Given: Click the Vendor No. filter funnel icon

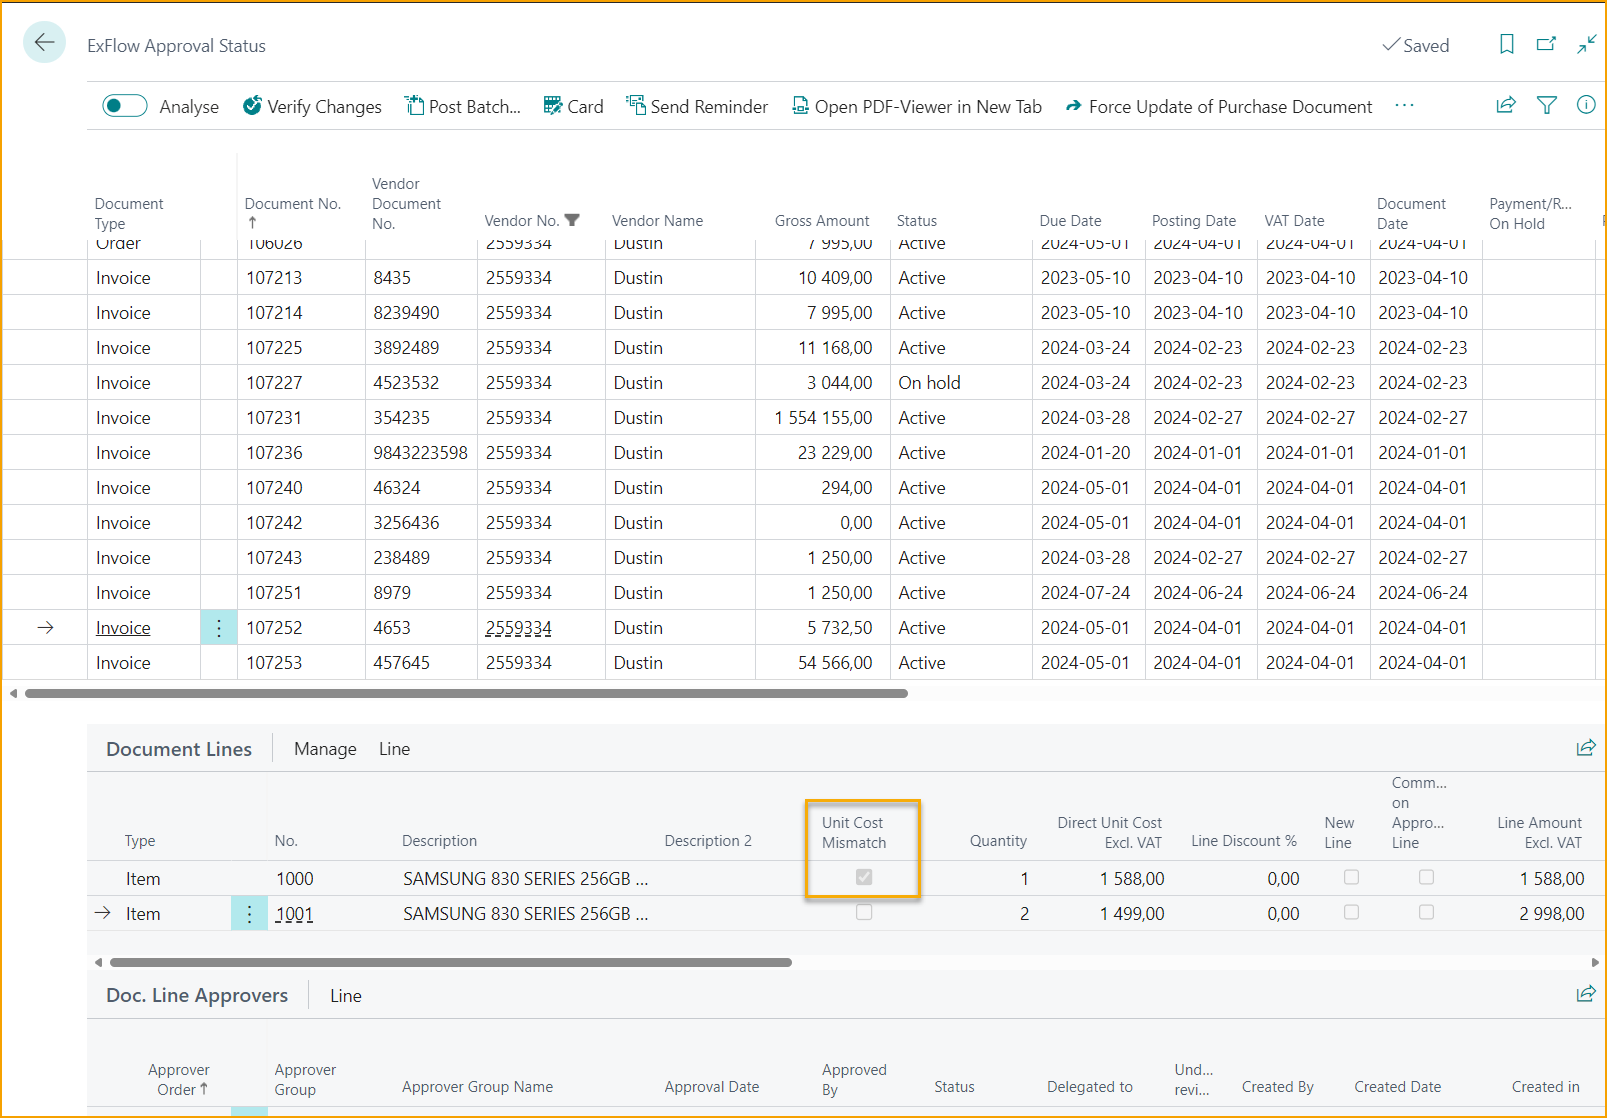Looking at the screenshot, I should [x=572, y=220].
